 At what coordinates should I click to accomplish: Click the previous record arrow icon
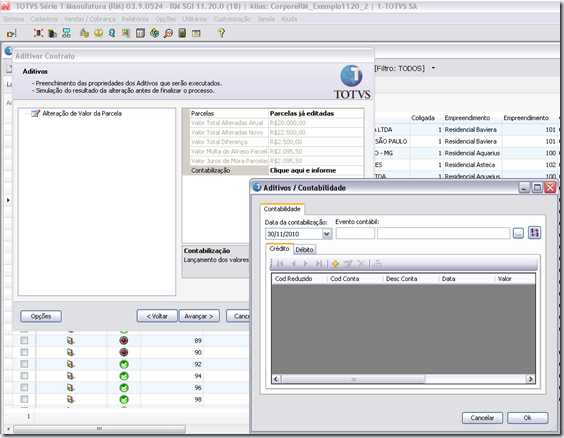click(294, 264)
